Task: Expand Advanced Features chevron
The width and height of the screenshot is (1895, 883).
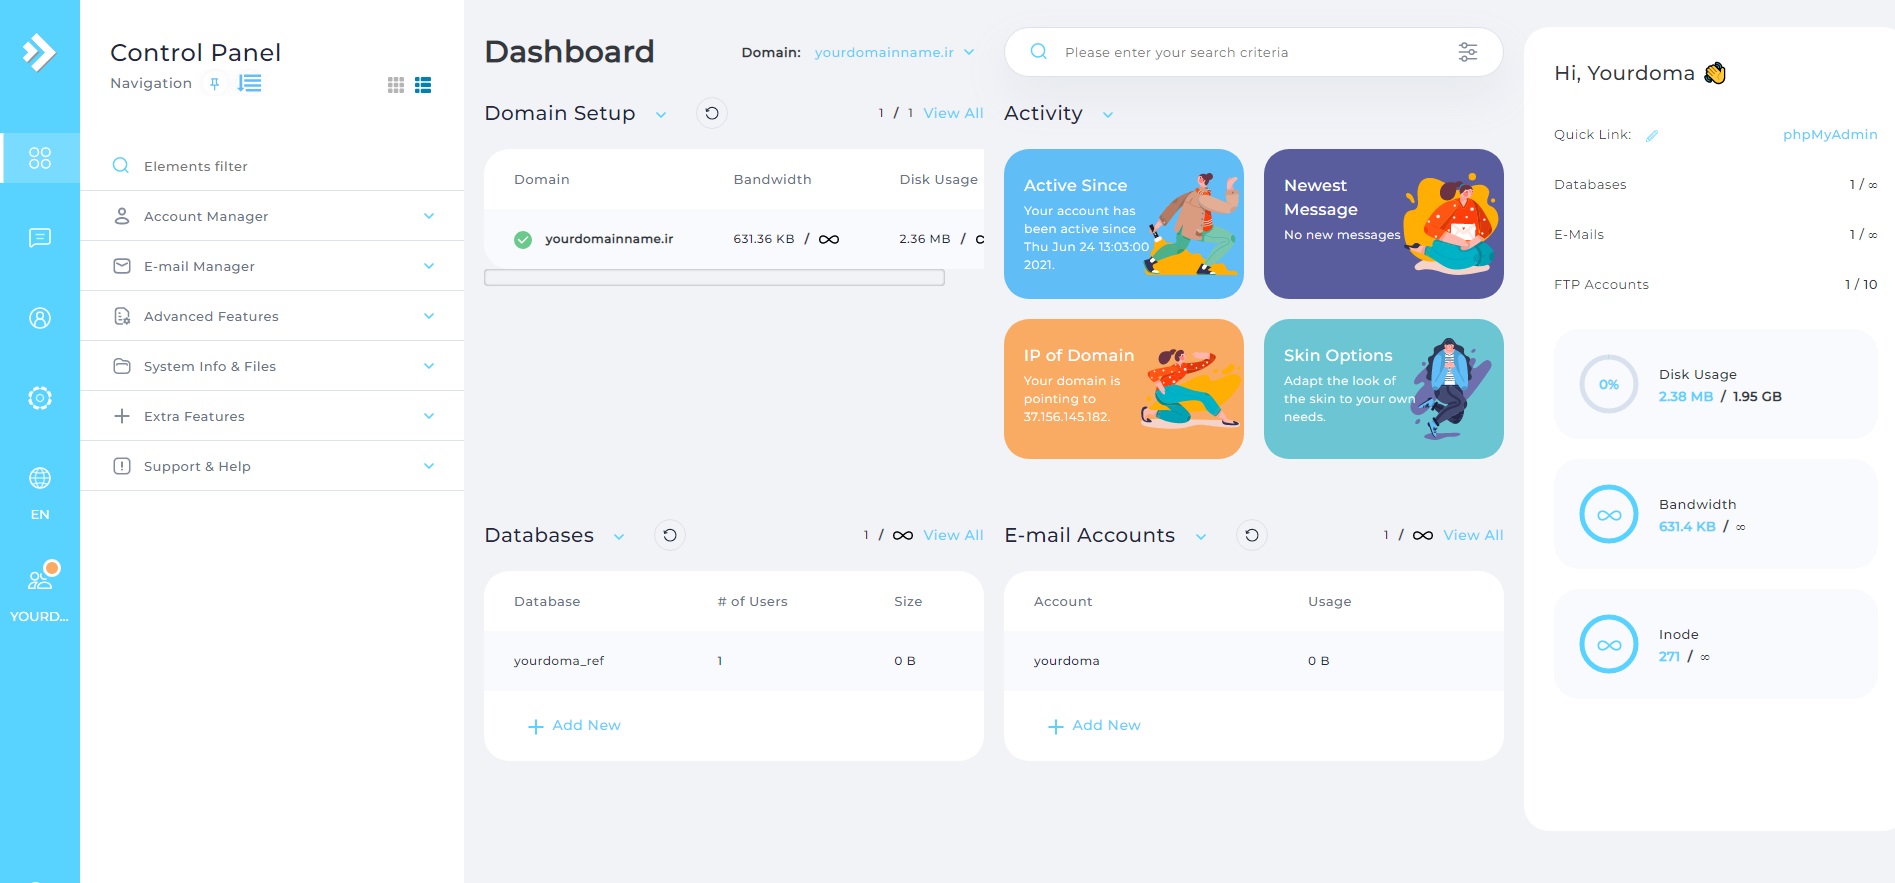Action: click(429, 316)
